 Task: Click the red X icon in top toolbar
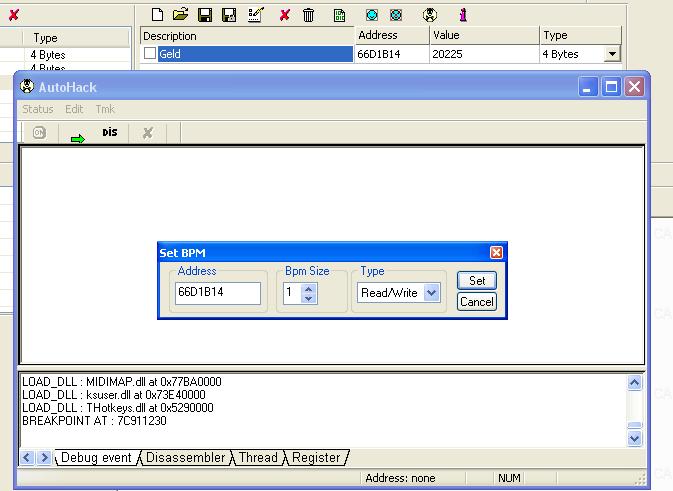point(285,15)
